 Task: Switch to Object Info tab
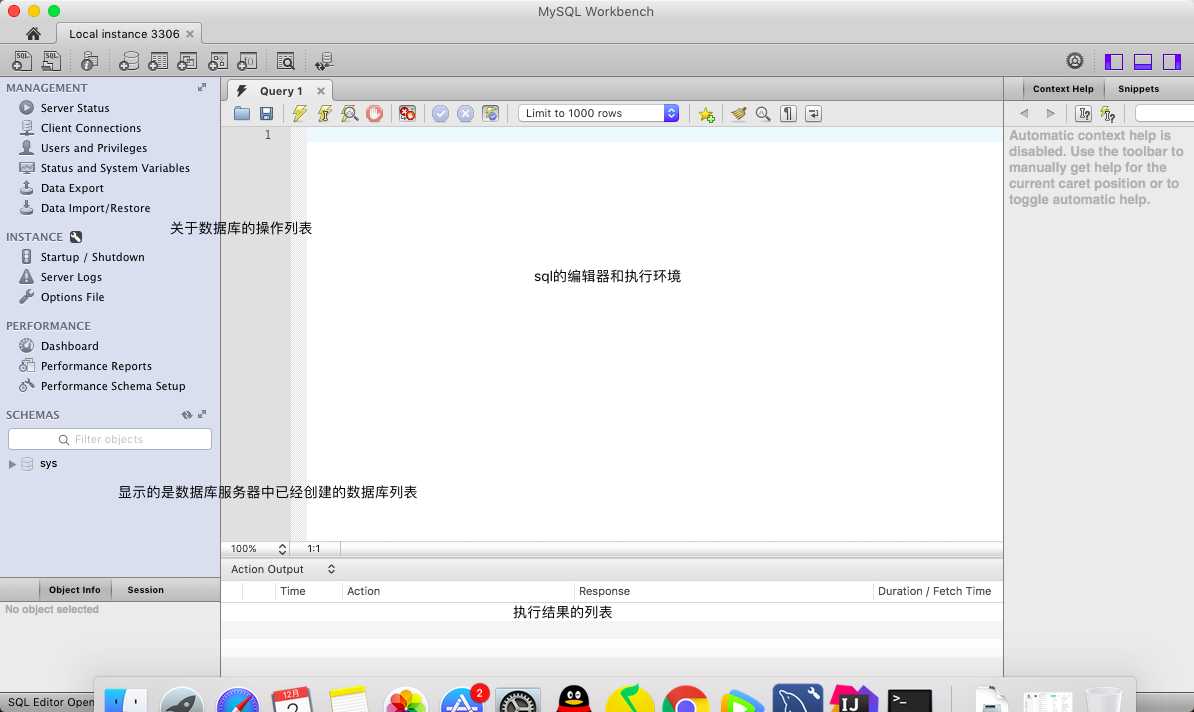point(75,589)
